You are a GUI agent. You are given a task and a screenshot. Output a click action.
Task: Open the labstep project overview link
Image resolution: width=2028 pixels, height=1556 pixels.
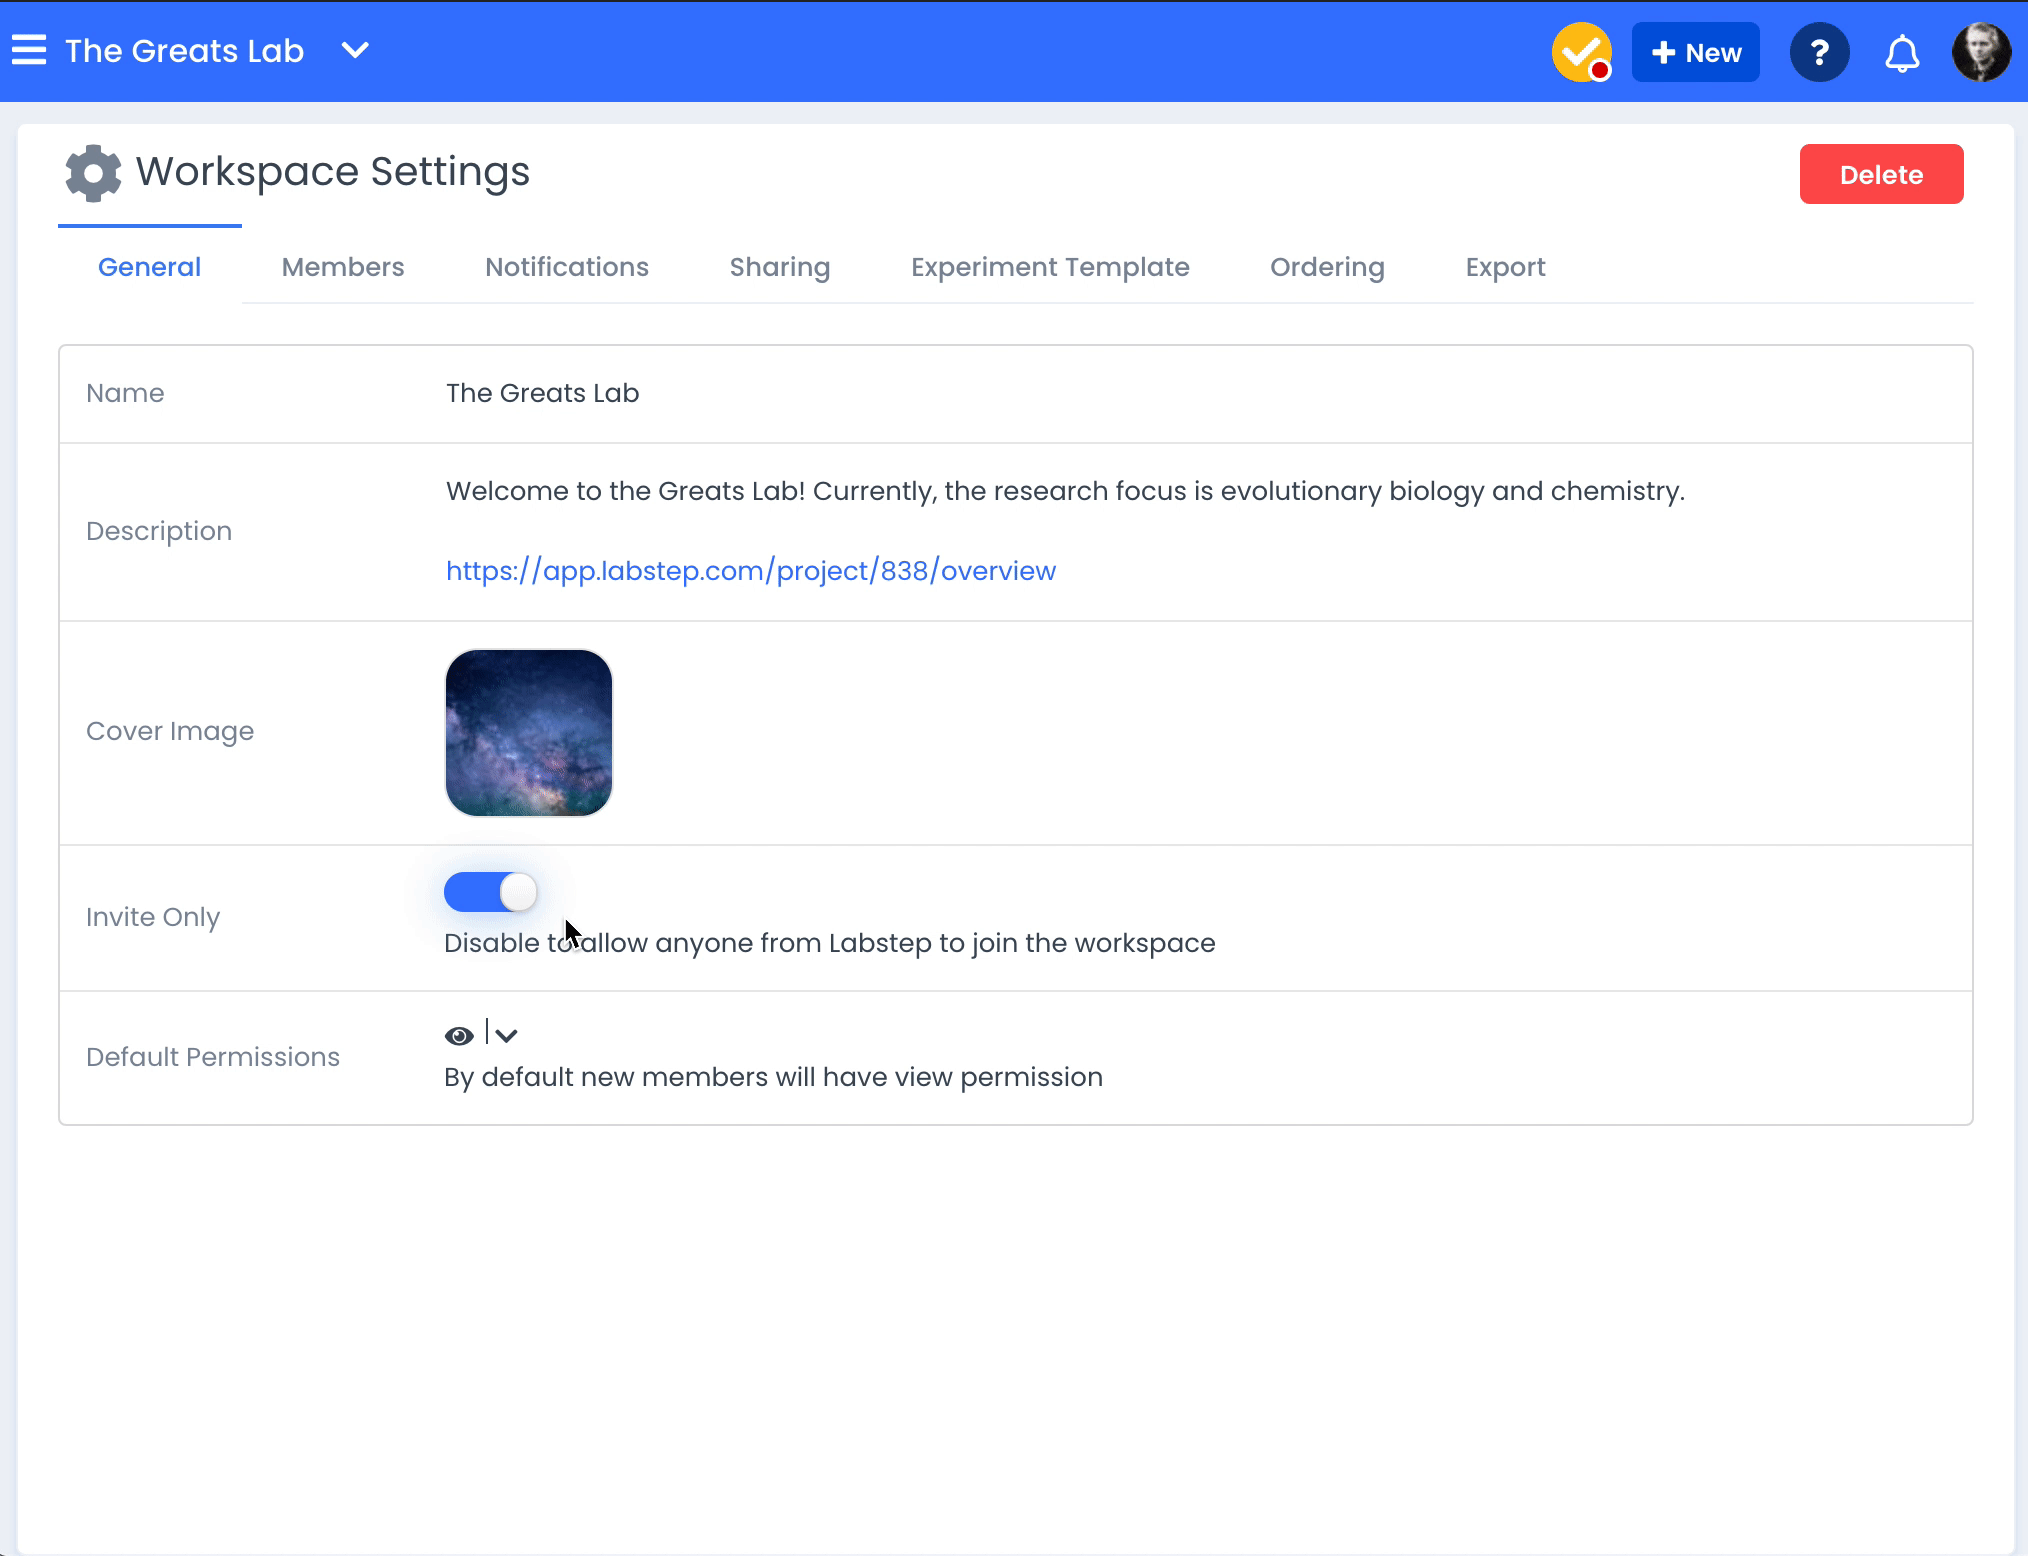[x=751, y=571]
